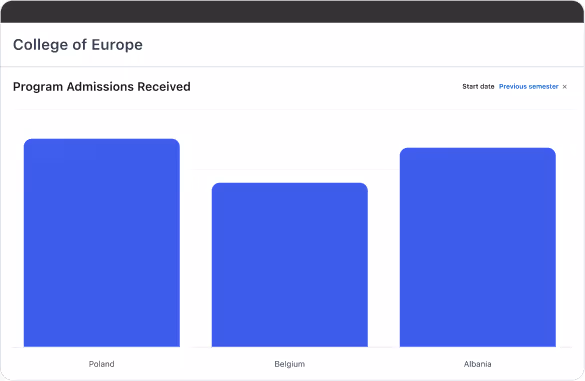Click the College of Europe heading
Screen dimensions: 585x381
click(78, 45)
